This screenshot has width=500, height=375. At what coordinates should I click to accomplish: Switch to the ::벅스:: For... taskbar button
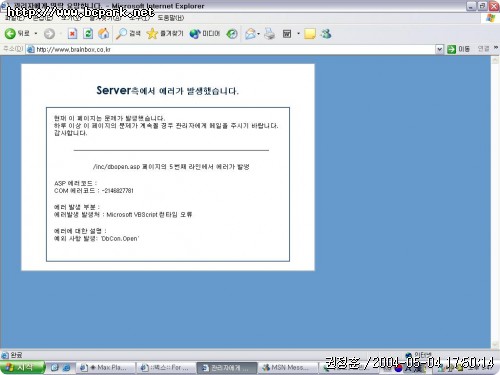[x=166, y=368]
